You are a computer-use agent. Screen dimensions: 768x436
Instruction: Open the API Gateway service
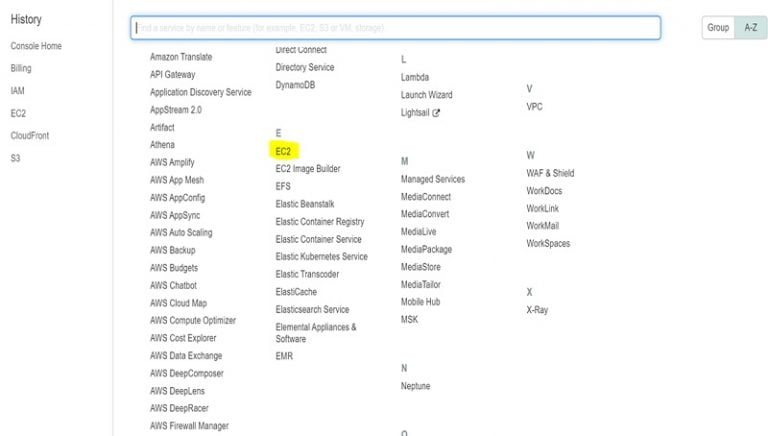pyautogui.click(x=173, y=75)
